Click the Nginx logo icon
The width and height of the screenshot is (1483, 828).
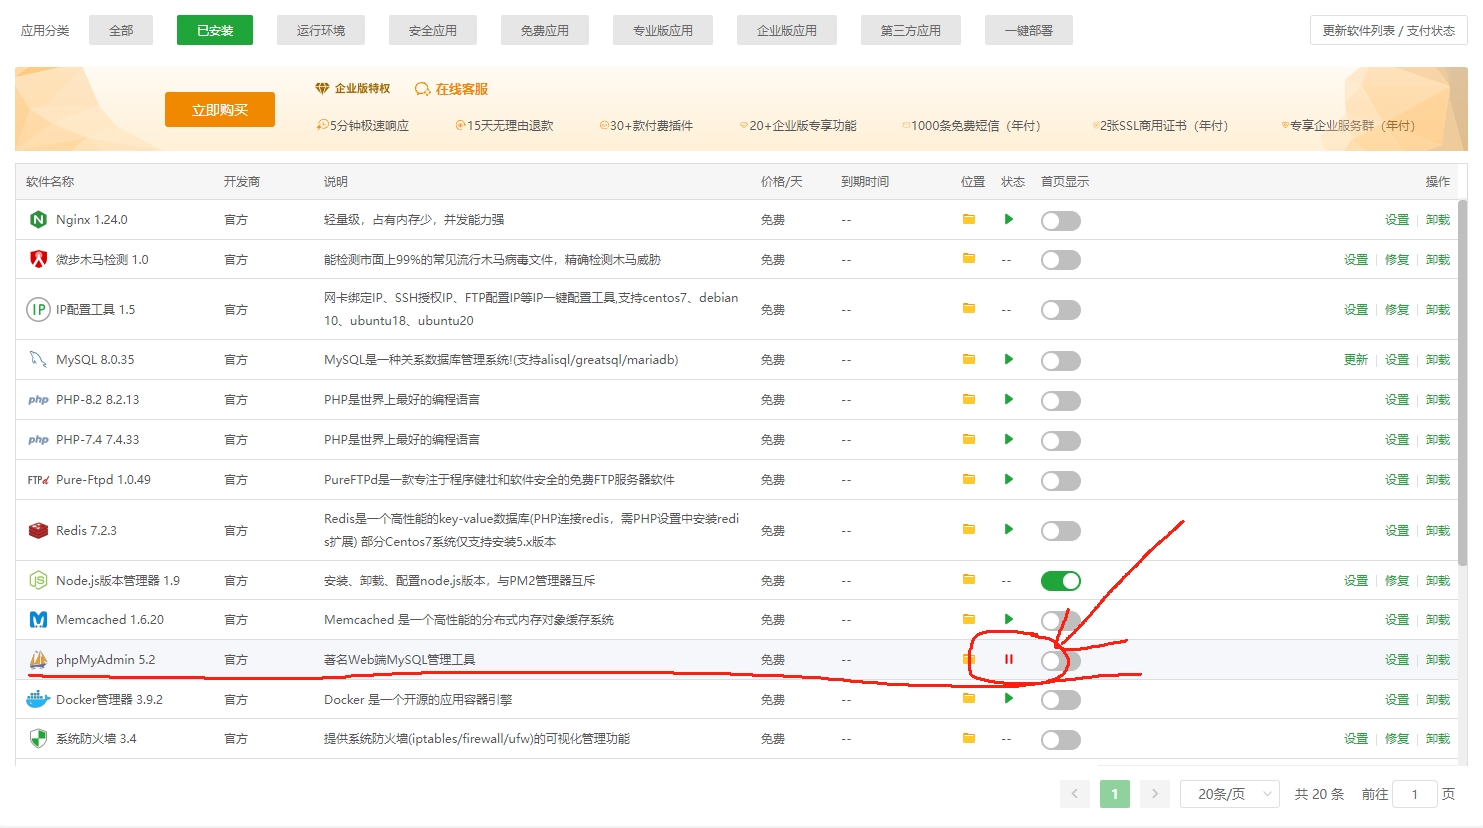(x=38, y=219)
